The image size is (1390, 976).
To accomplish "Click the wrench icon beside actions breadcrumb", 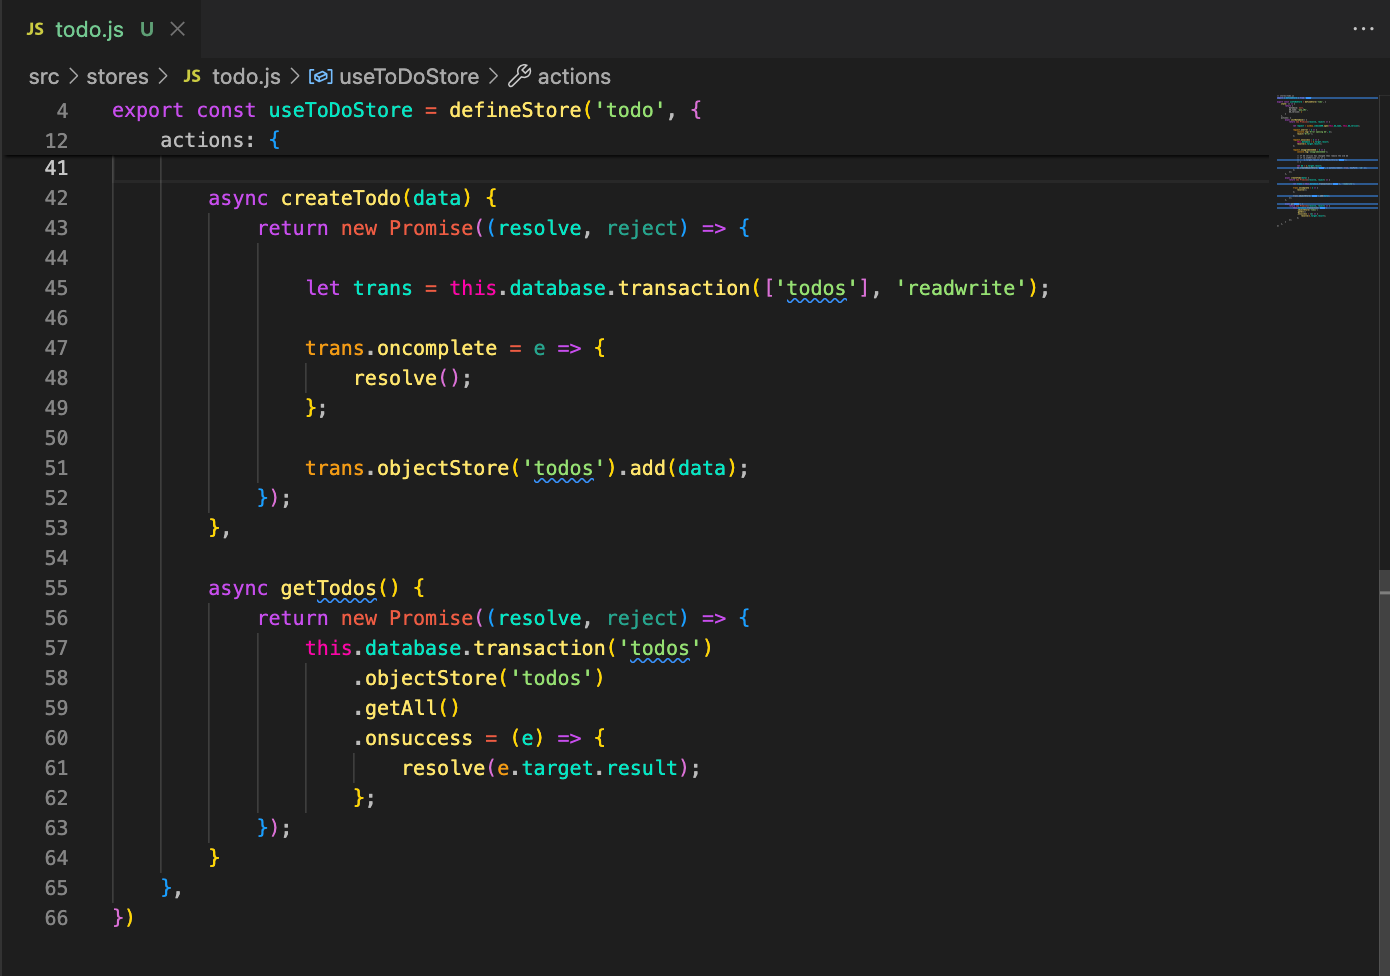I will [x=520, y=76].
